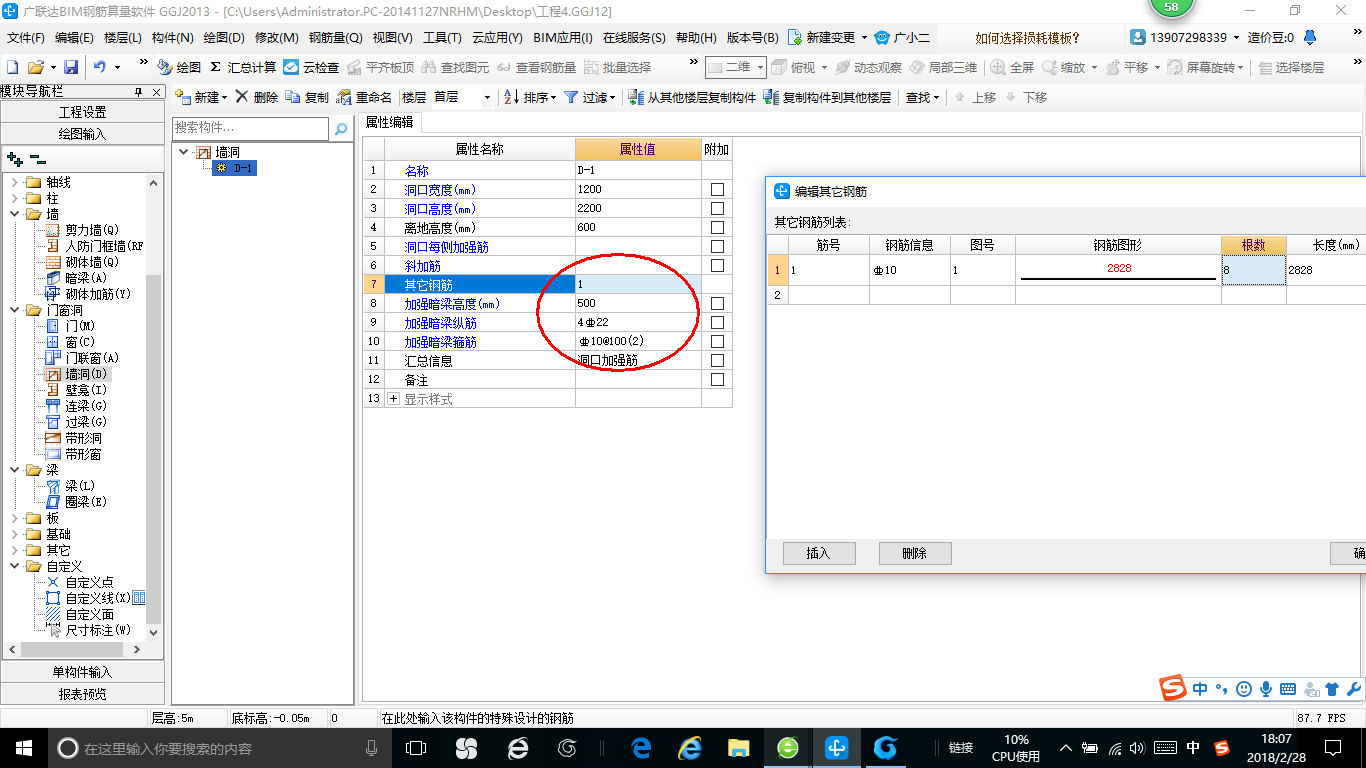Open the 报表预览 section
Screen dimensions: 1366x768
(x=82, y=693)
